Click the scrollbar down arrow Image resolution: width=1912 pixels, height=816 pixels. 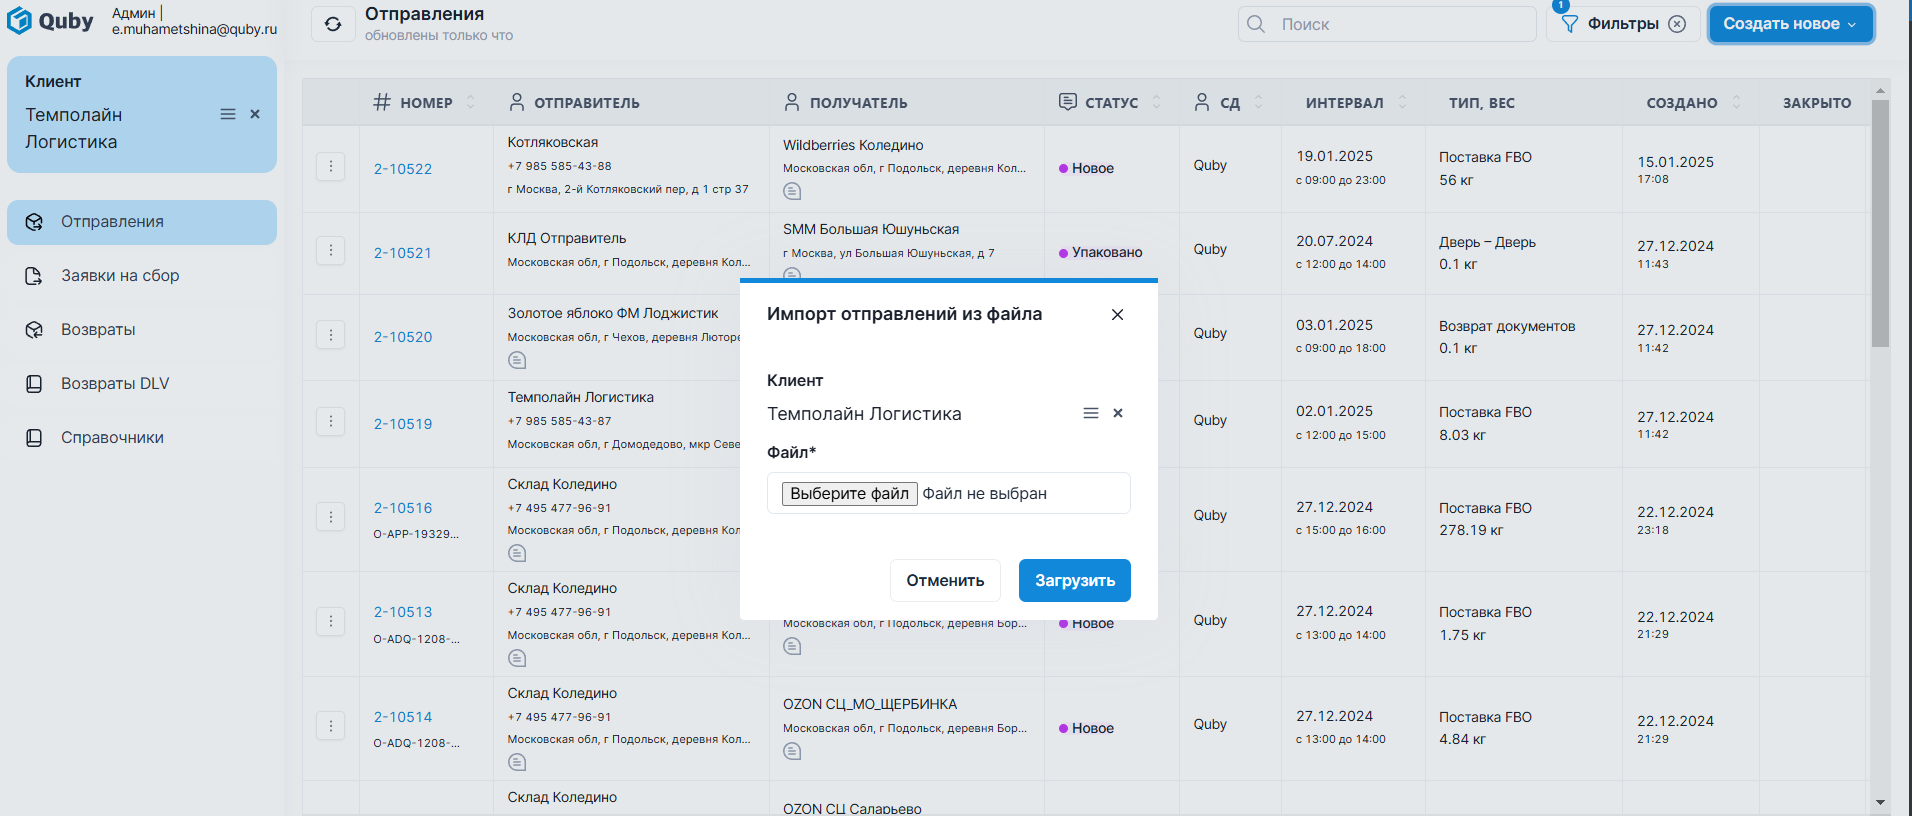click(x=1880, y=802)
